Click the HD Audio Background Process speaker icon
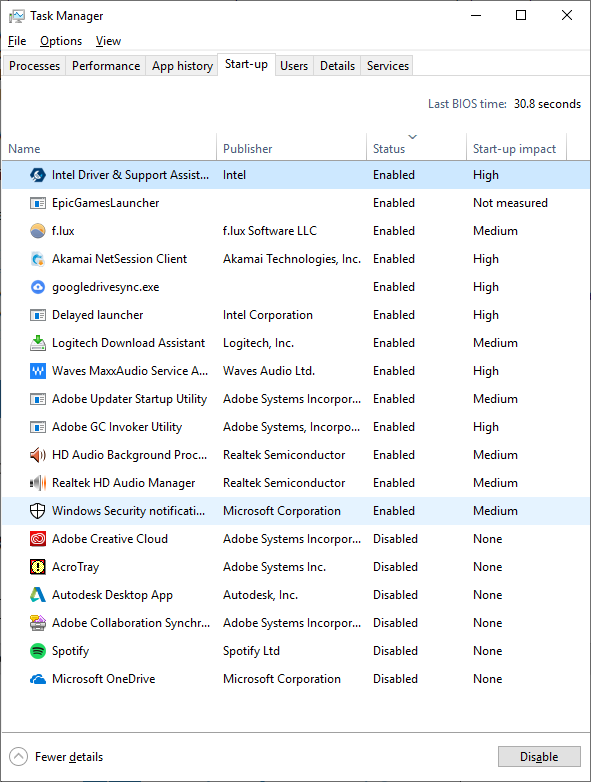The image size is (591, 782). [x=38, y=455]
